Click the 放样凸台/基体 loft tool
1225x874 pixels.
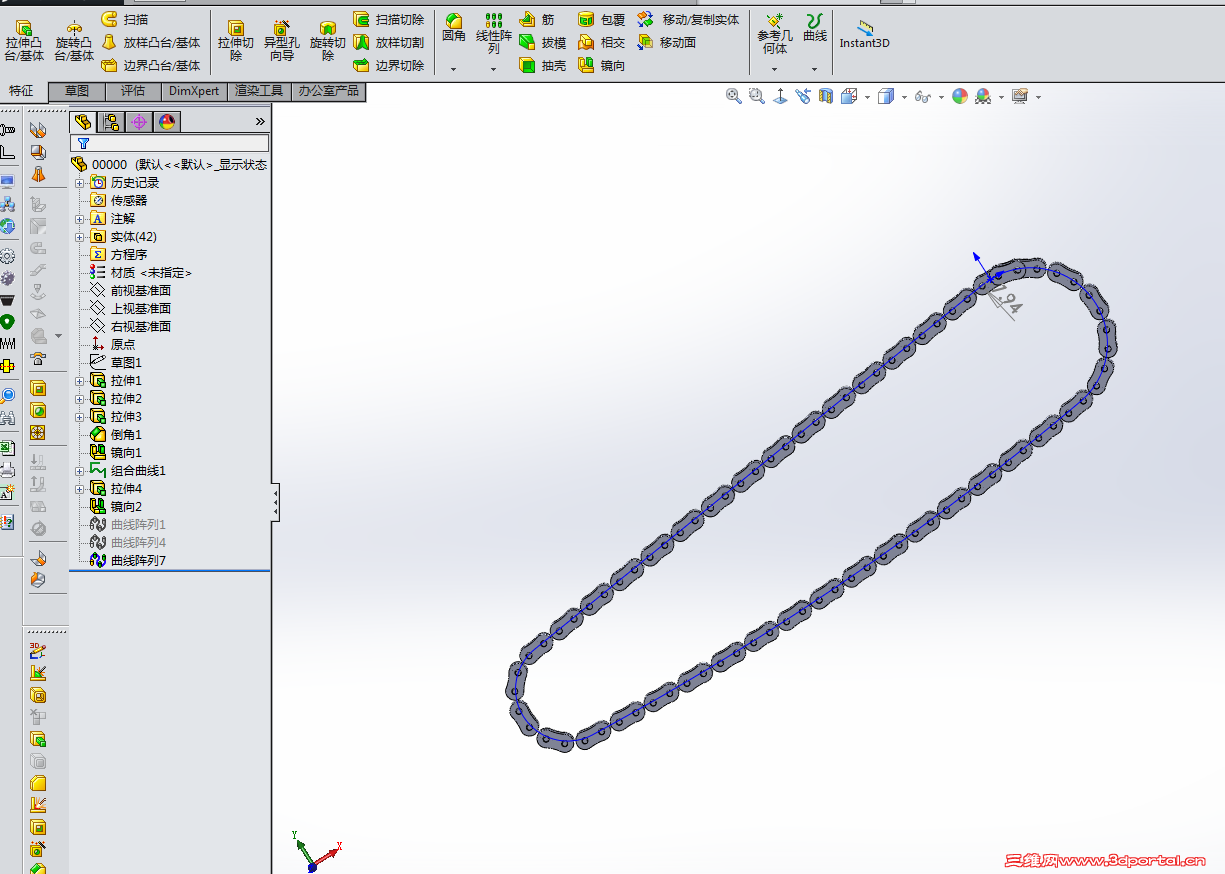[x=151, y=42]
